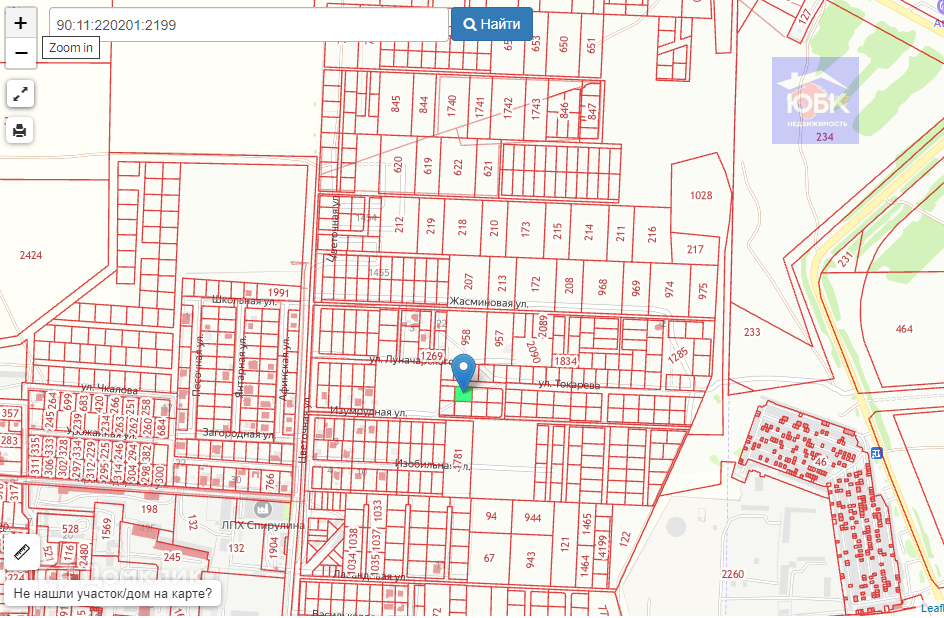Select parcel 943 on the map
The image size is (944, 618).
[x=530, y=560]
